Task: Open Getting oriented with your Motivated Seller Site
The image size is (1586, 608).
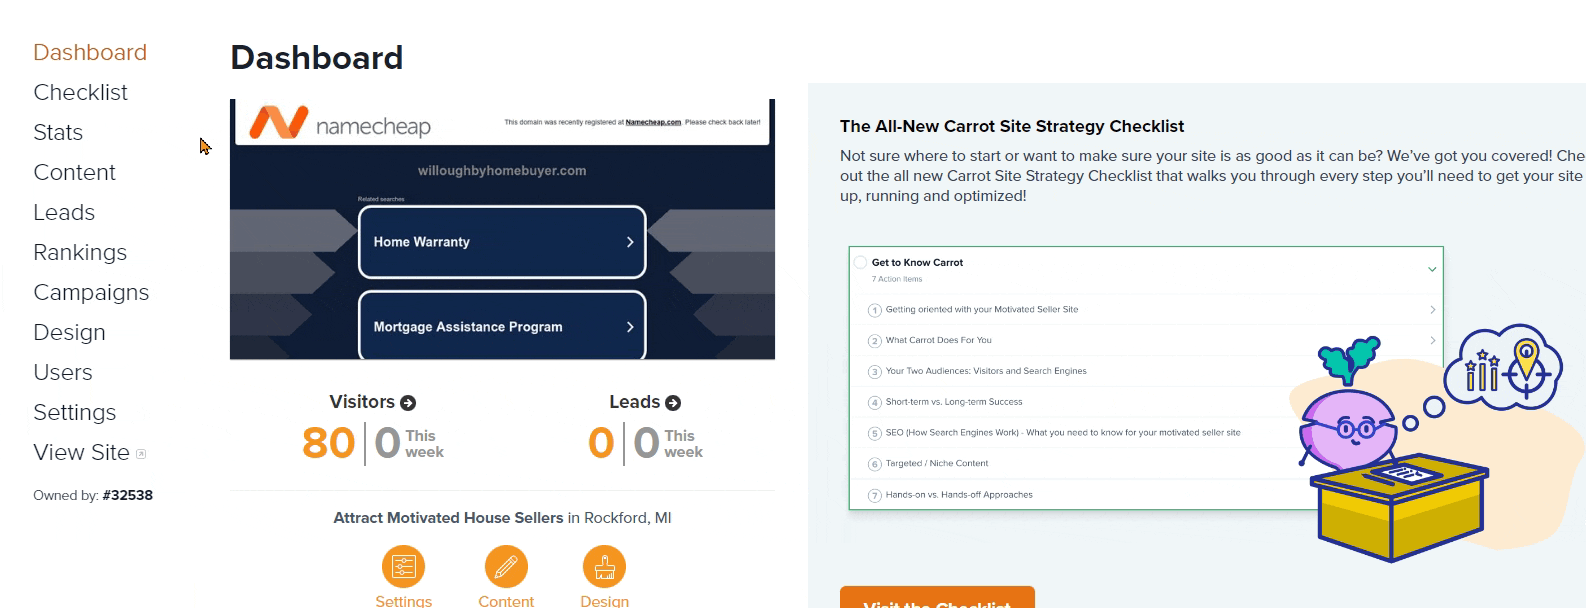Action: pos(982,310)
